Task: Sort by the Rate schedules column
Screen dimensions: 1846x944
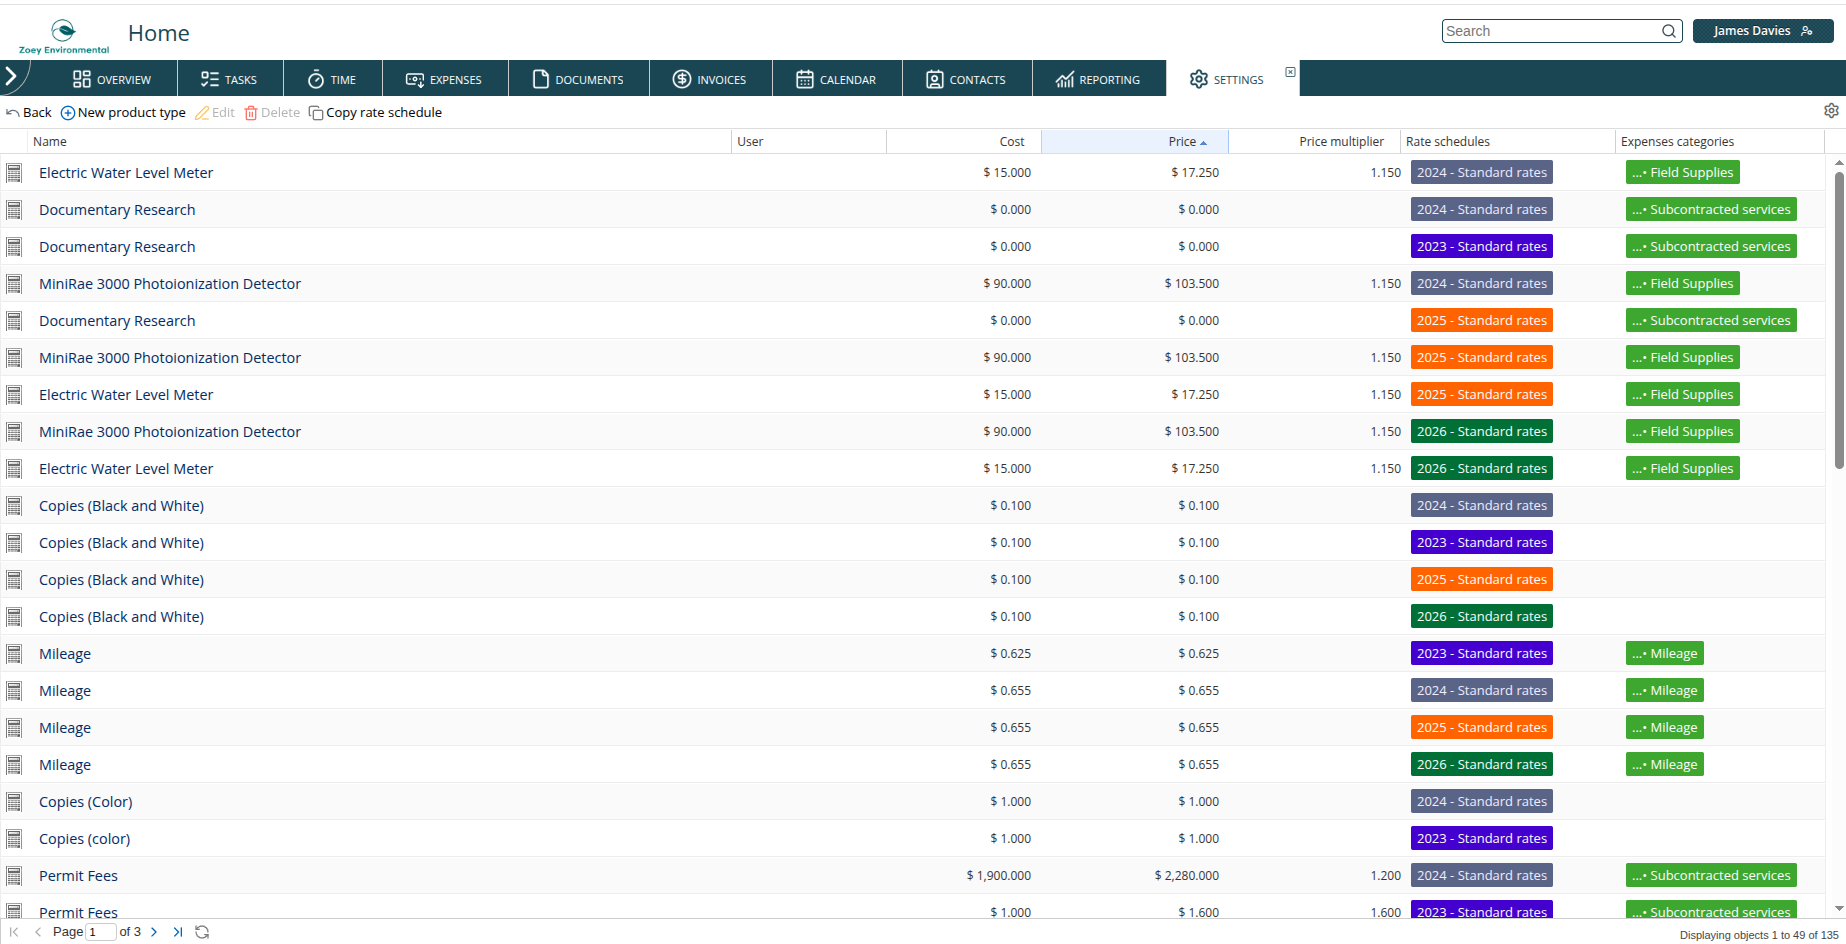Action: [x=1507, y=142]
